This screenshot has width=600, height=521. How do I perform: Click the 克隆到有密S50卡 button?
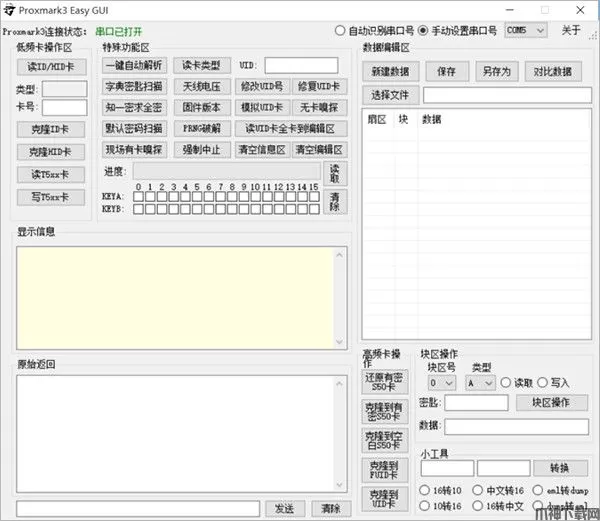(x=385, y=412)
